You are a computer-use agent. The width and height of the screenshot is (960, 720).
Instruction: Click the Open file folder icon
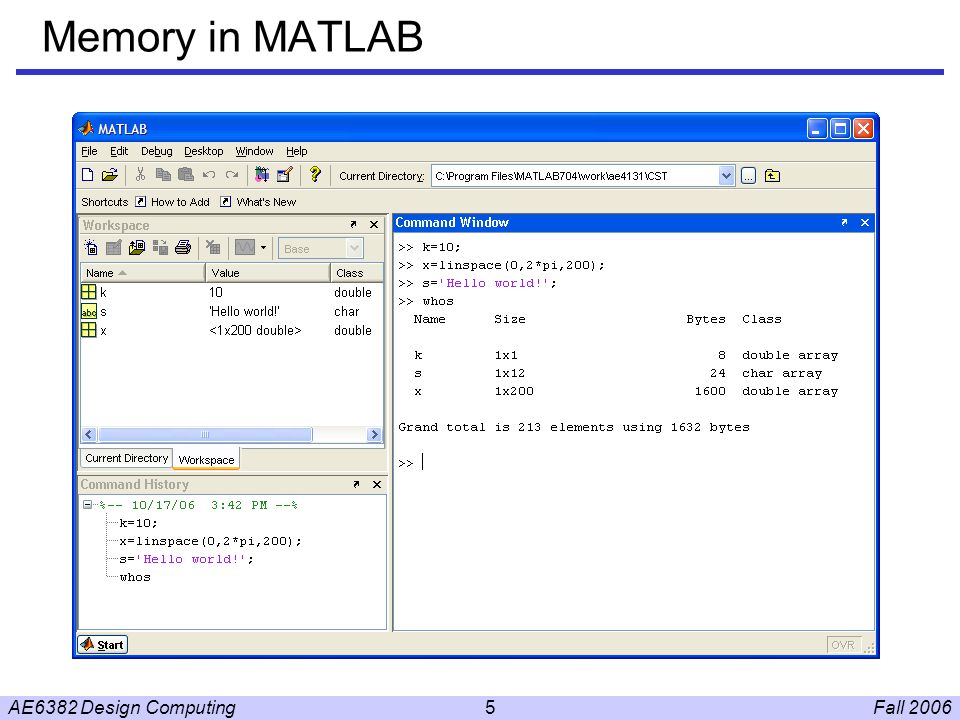(x=110, y=175)
